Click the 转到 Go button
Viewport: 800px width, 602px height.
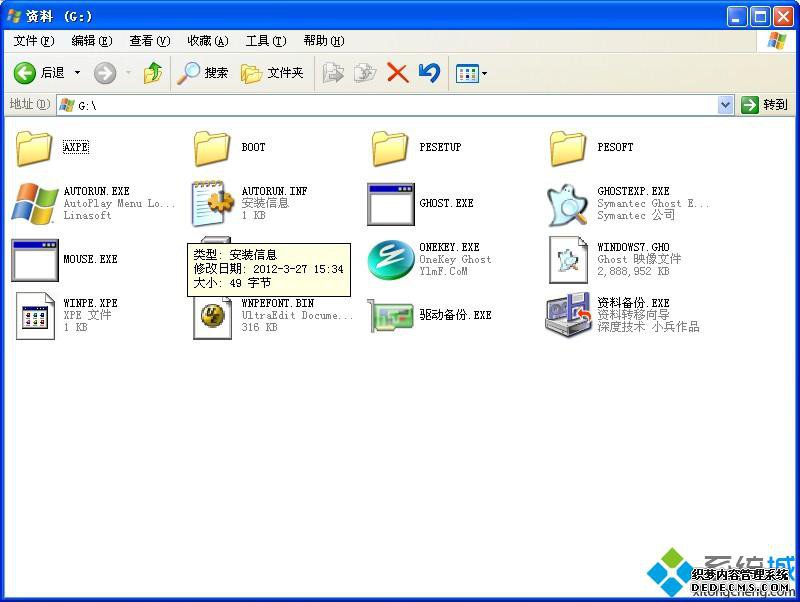[x=764, y=105]
